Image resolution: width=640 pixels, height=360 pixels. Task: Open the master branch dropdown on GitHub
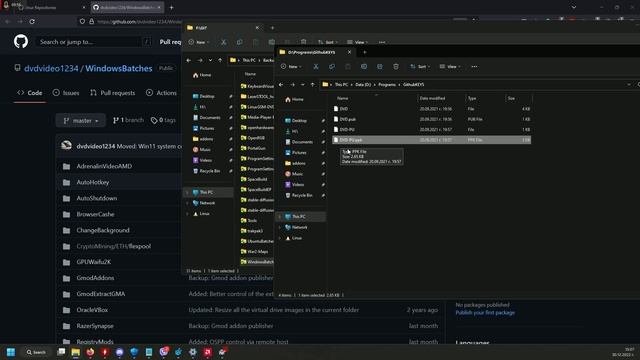pos(81,120)
